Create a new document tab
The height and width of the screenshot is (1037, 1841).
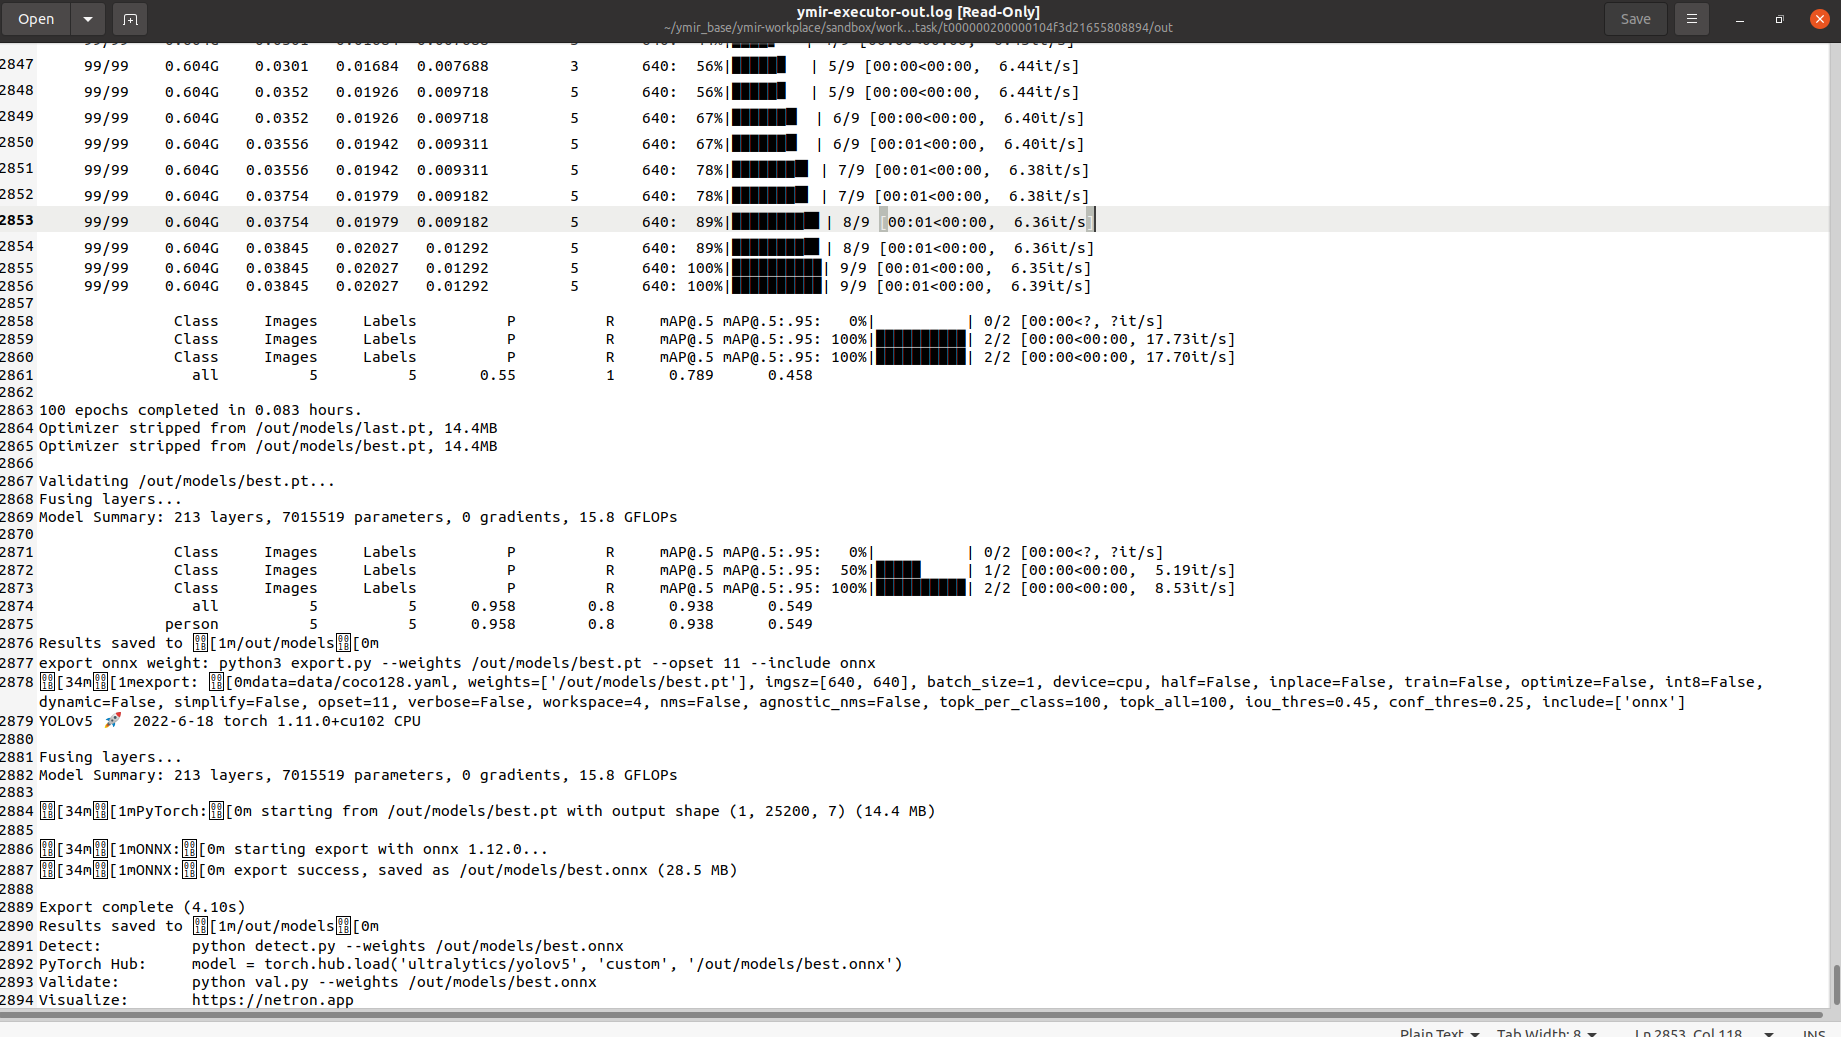[129, 18]
